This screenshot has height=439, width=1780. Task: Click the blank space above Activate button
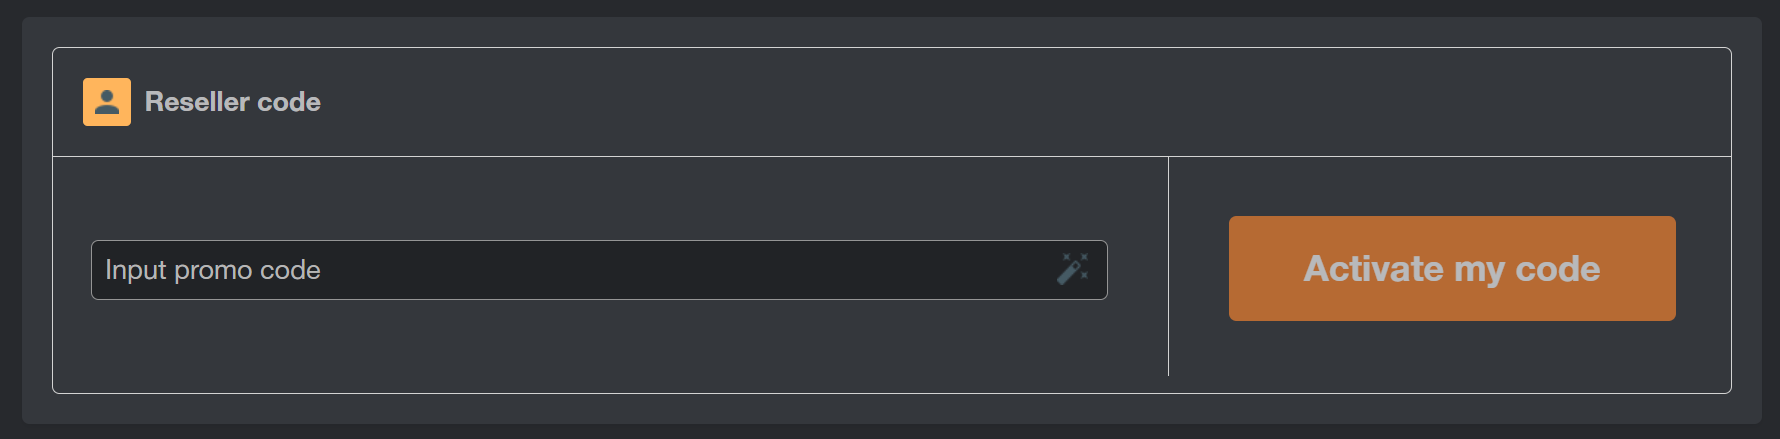[x=1452, y=186]
